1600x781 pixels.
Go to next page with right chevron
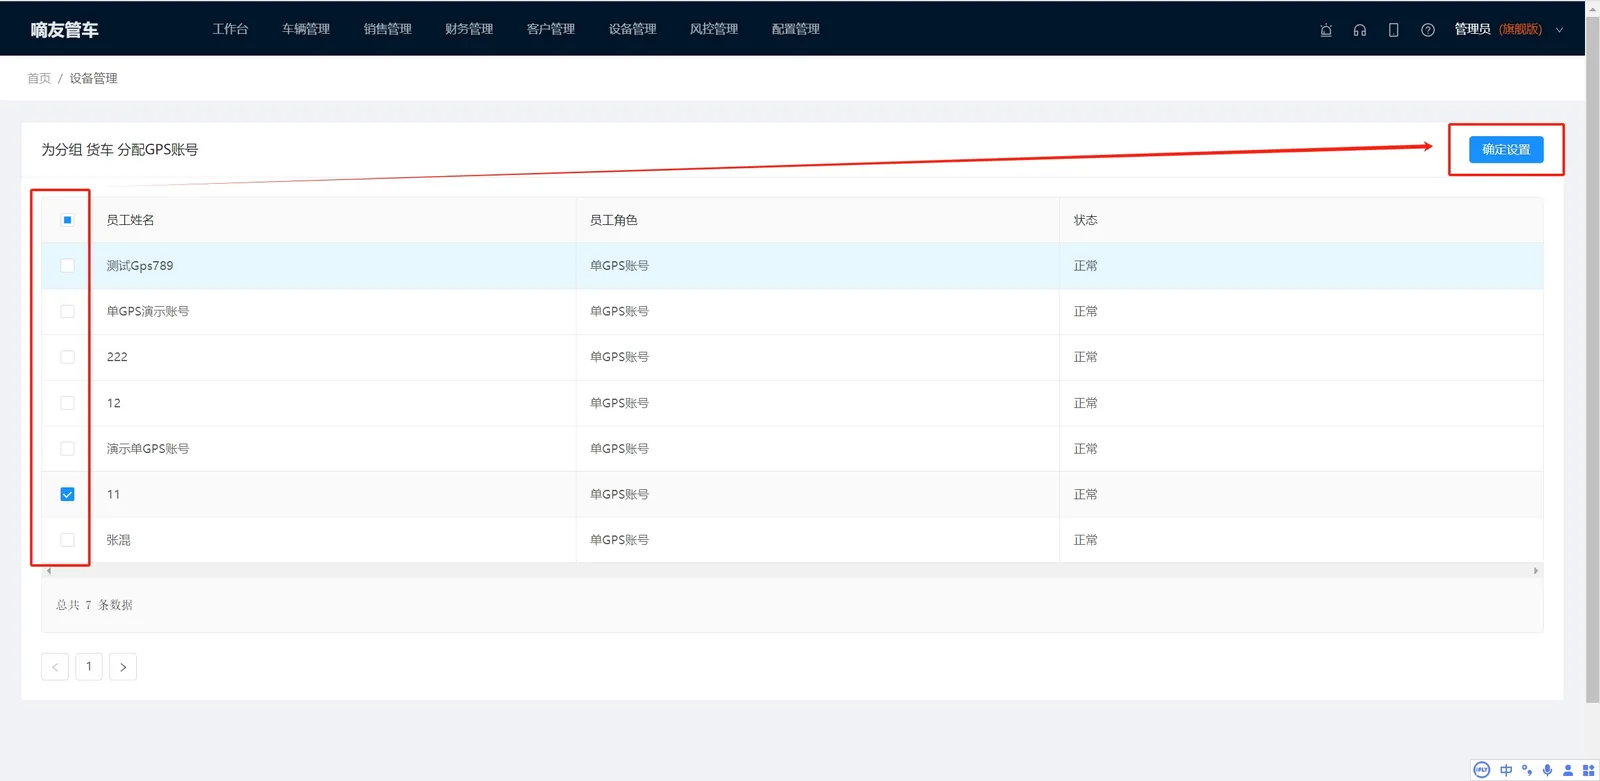click(x=123, y=667)
